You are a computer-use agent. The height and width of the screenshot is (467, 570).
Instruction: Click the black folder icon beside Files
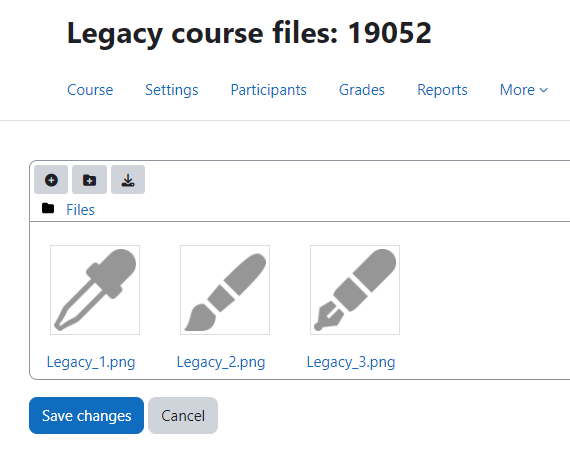[x=48, y=209]
